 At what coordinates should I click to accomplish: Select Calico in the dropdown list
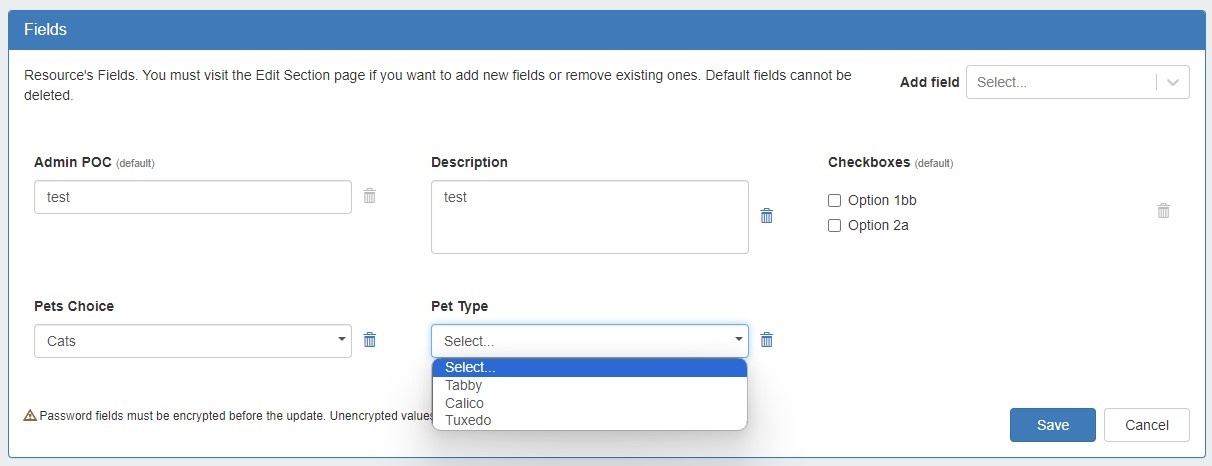465,403
